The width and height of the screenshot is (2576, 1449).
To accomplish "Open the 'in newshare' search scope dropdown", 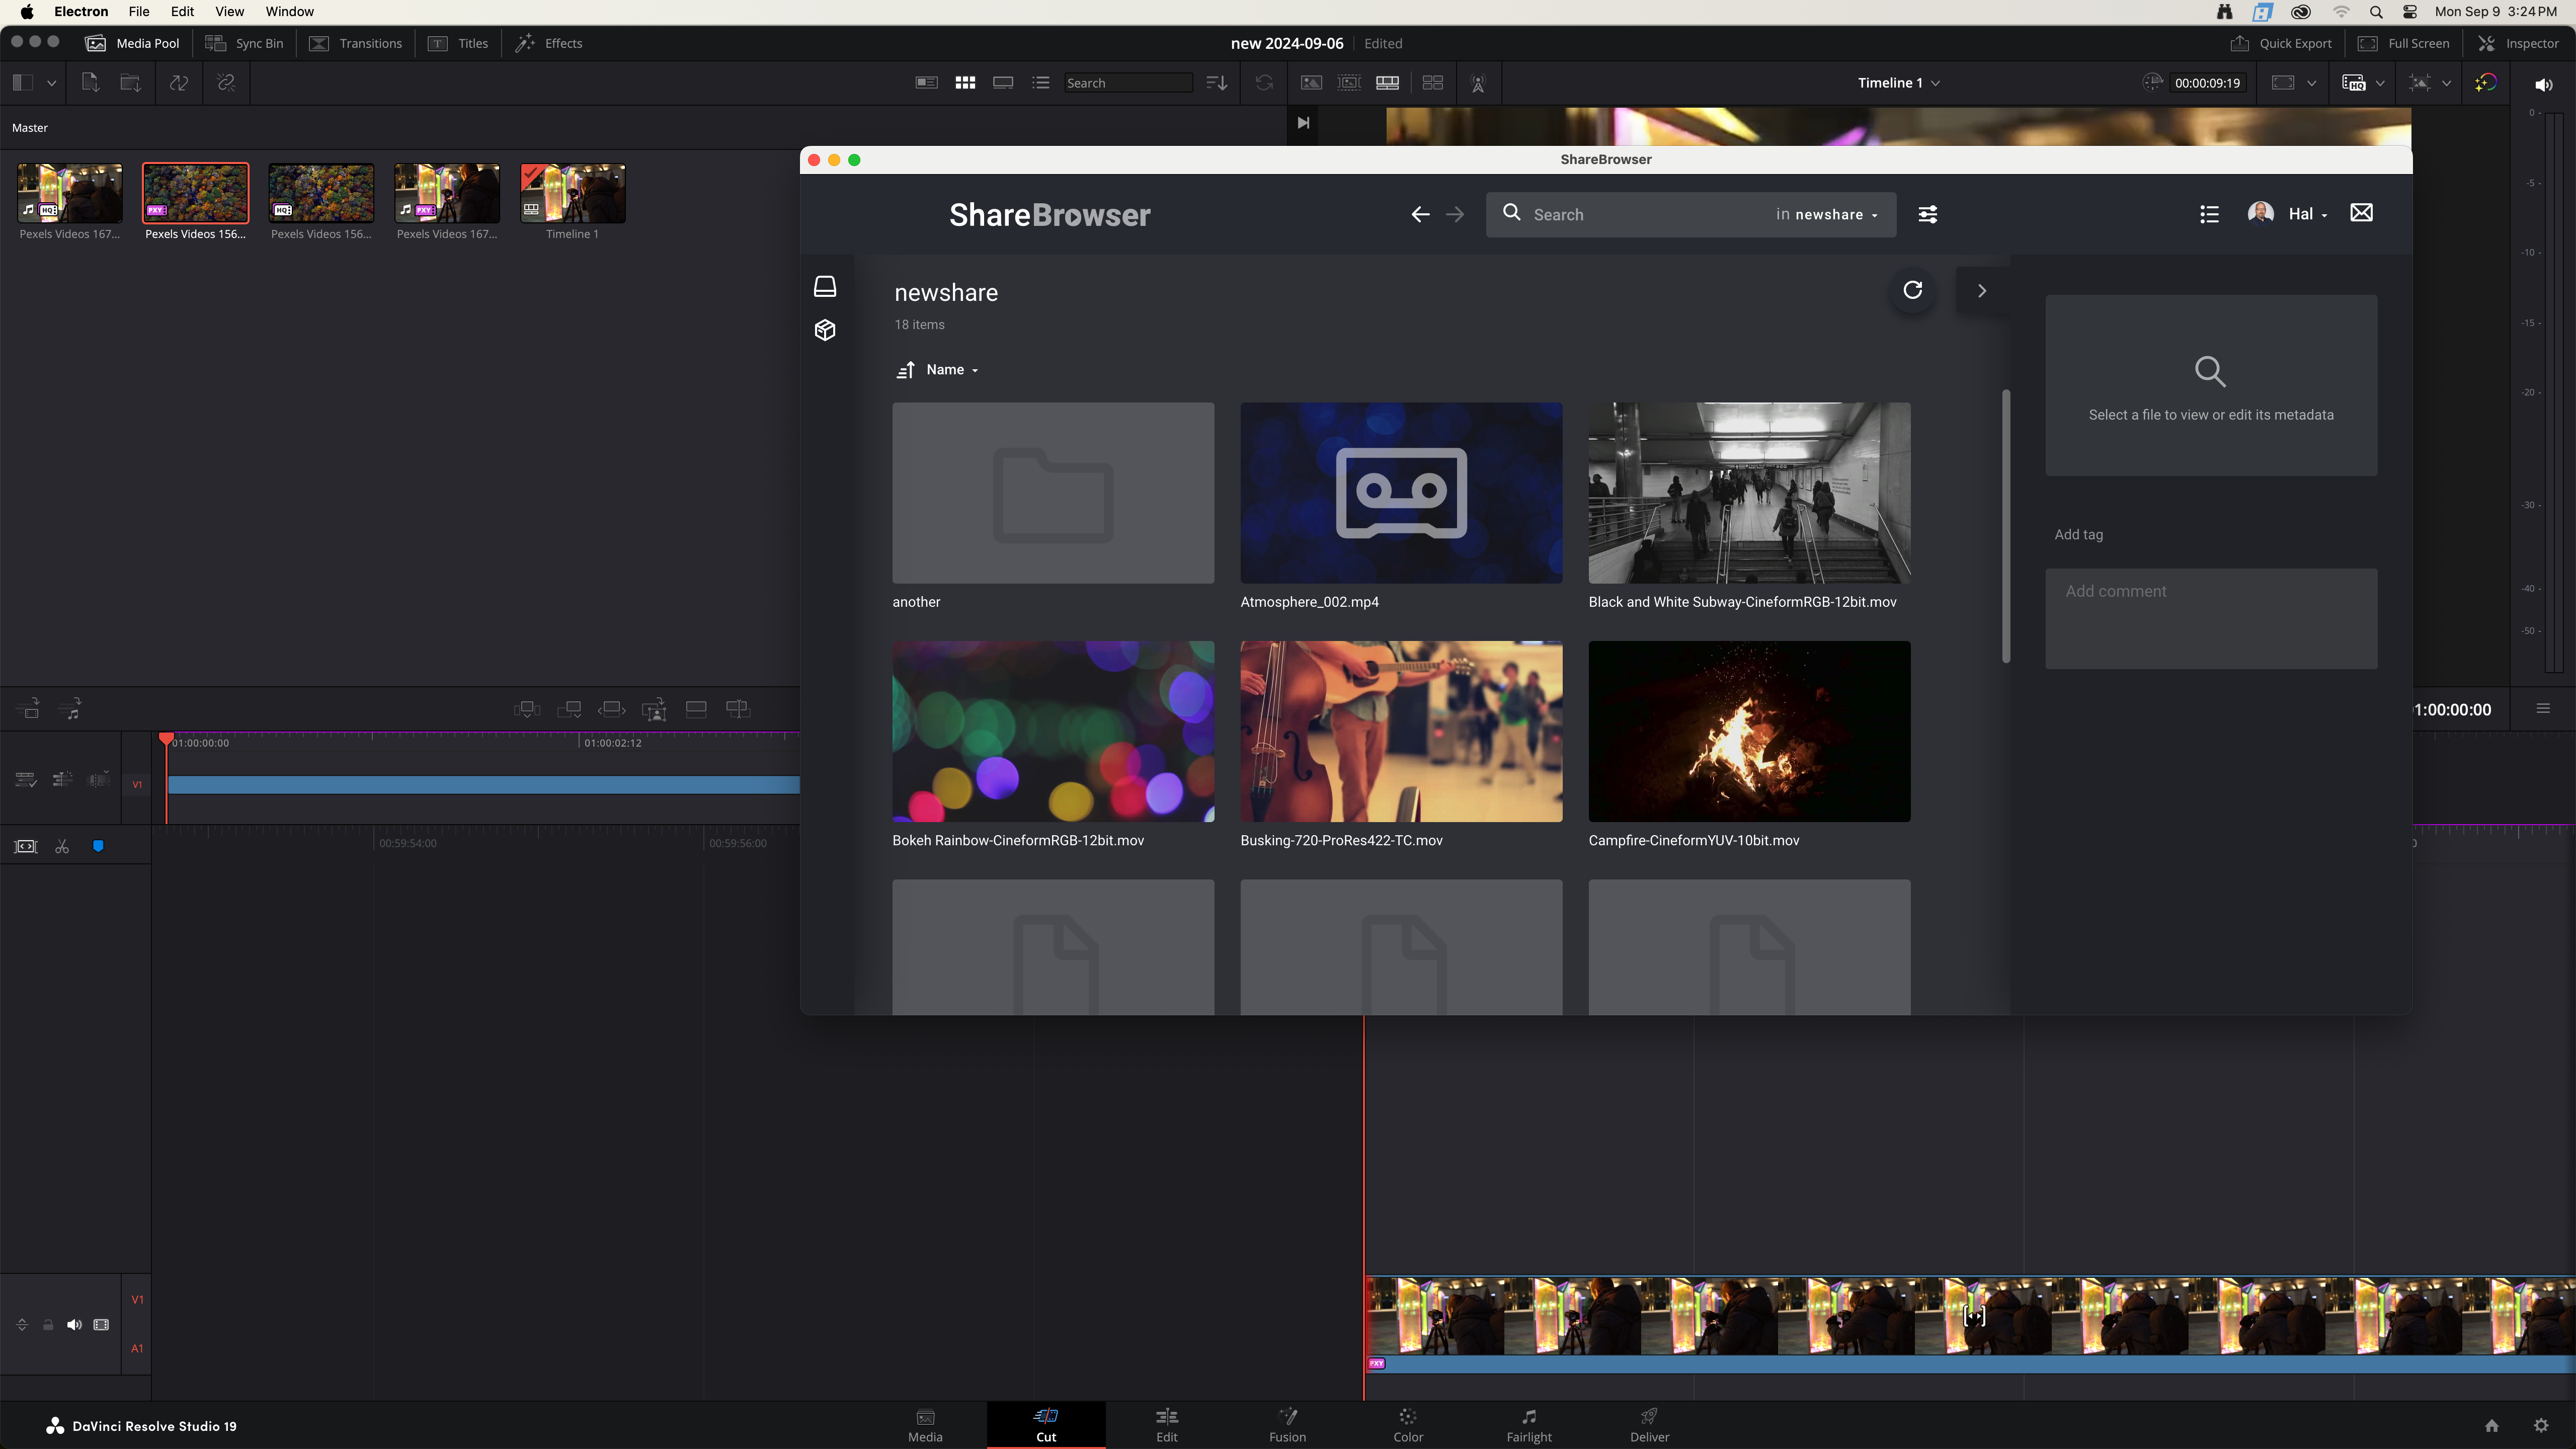I will point(1827,214).
